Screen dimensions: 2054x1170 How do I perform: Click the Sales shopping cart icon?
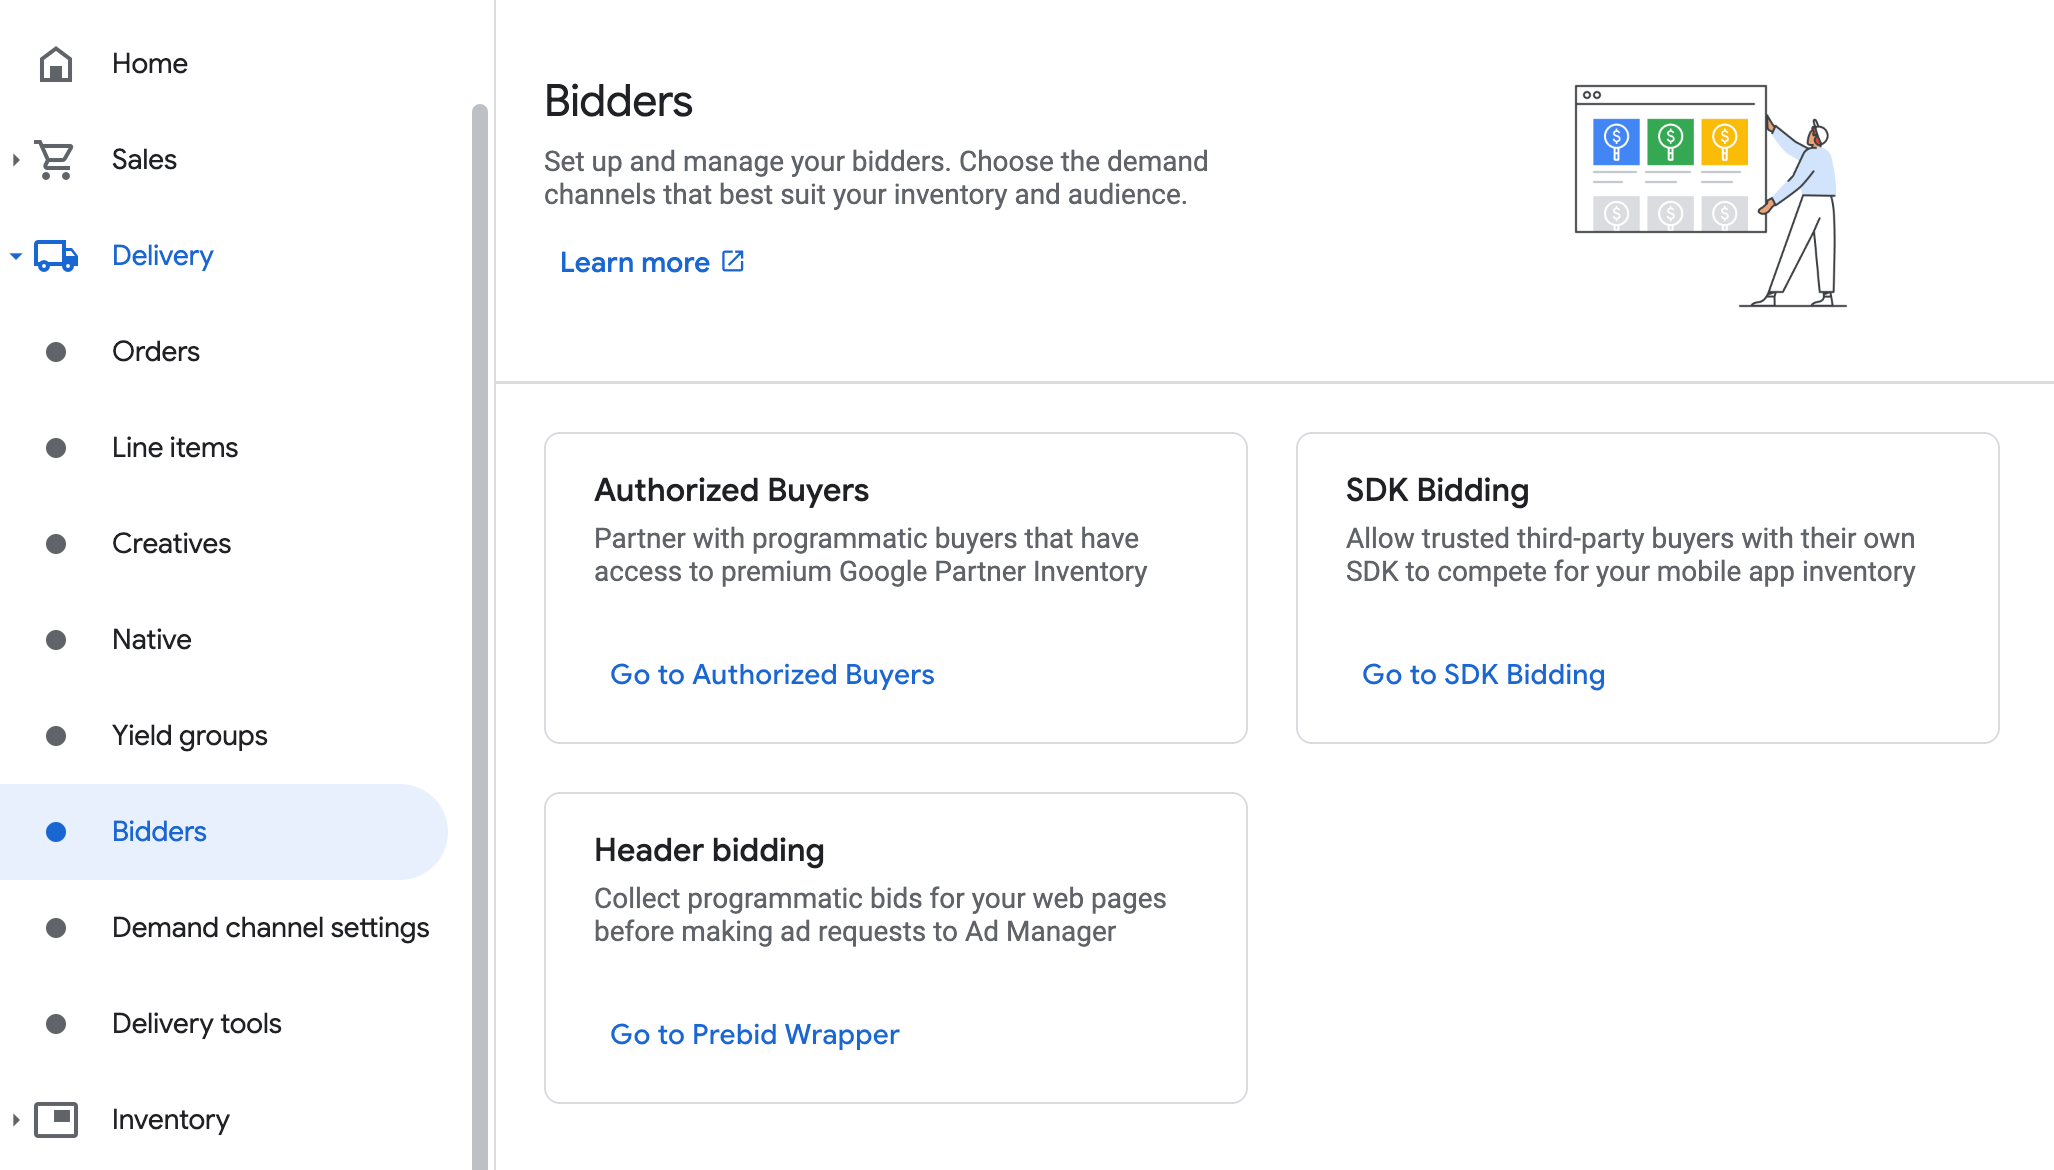tap(55, 160)
